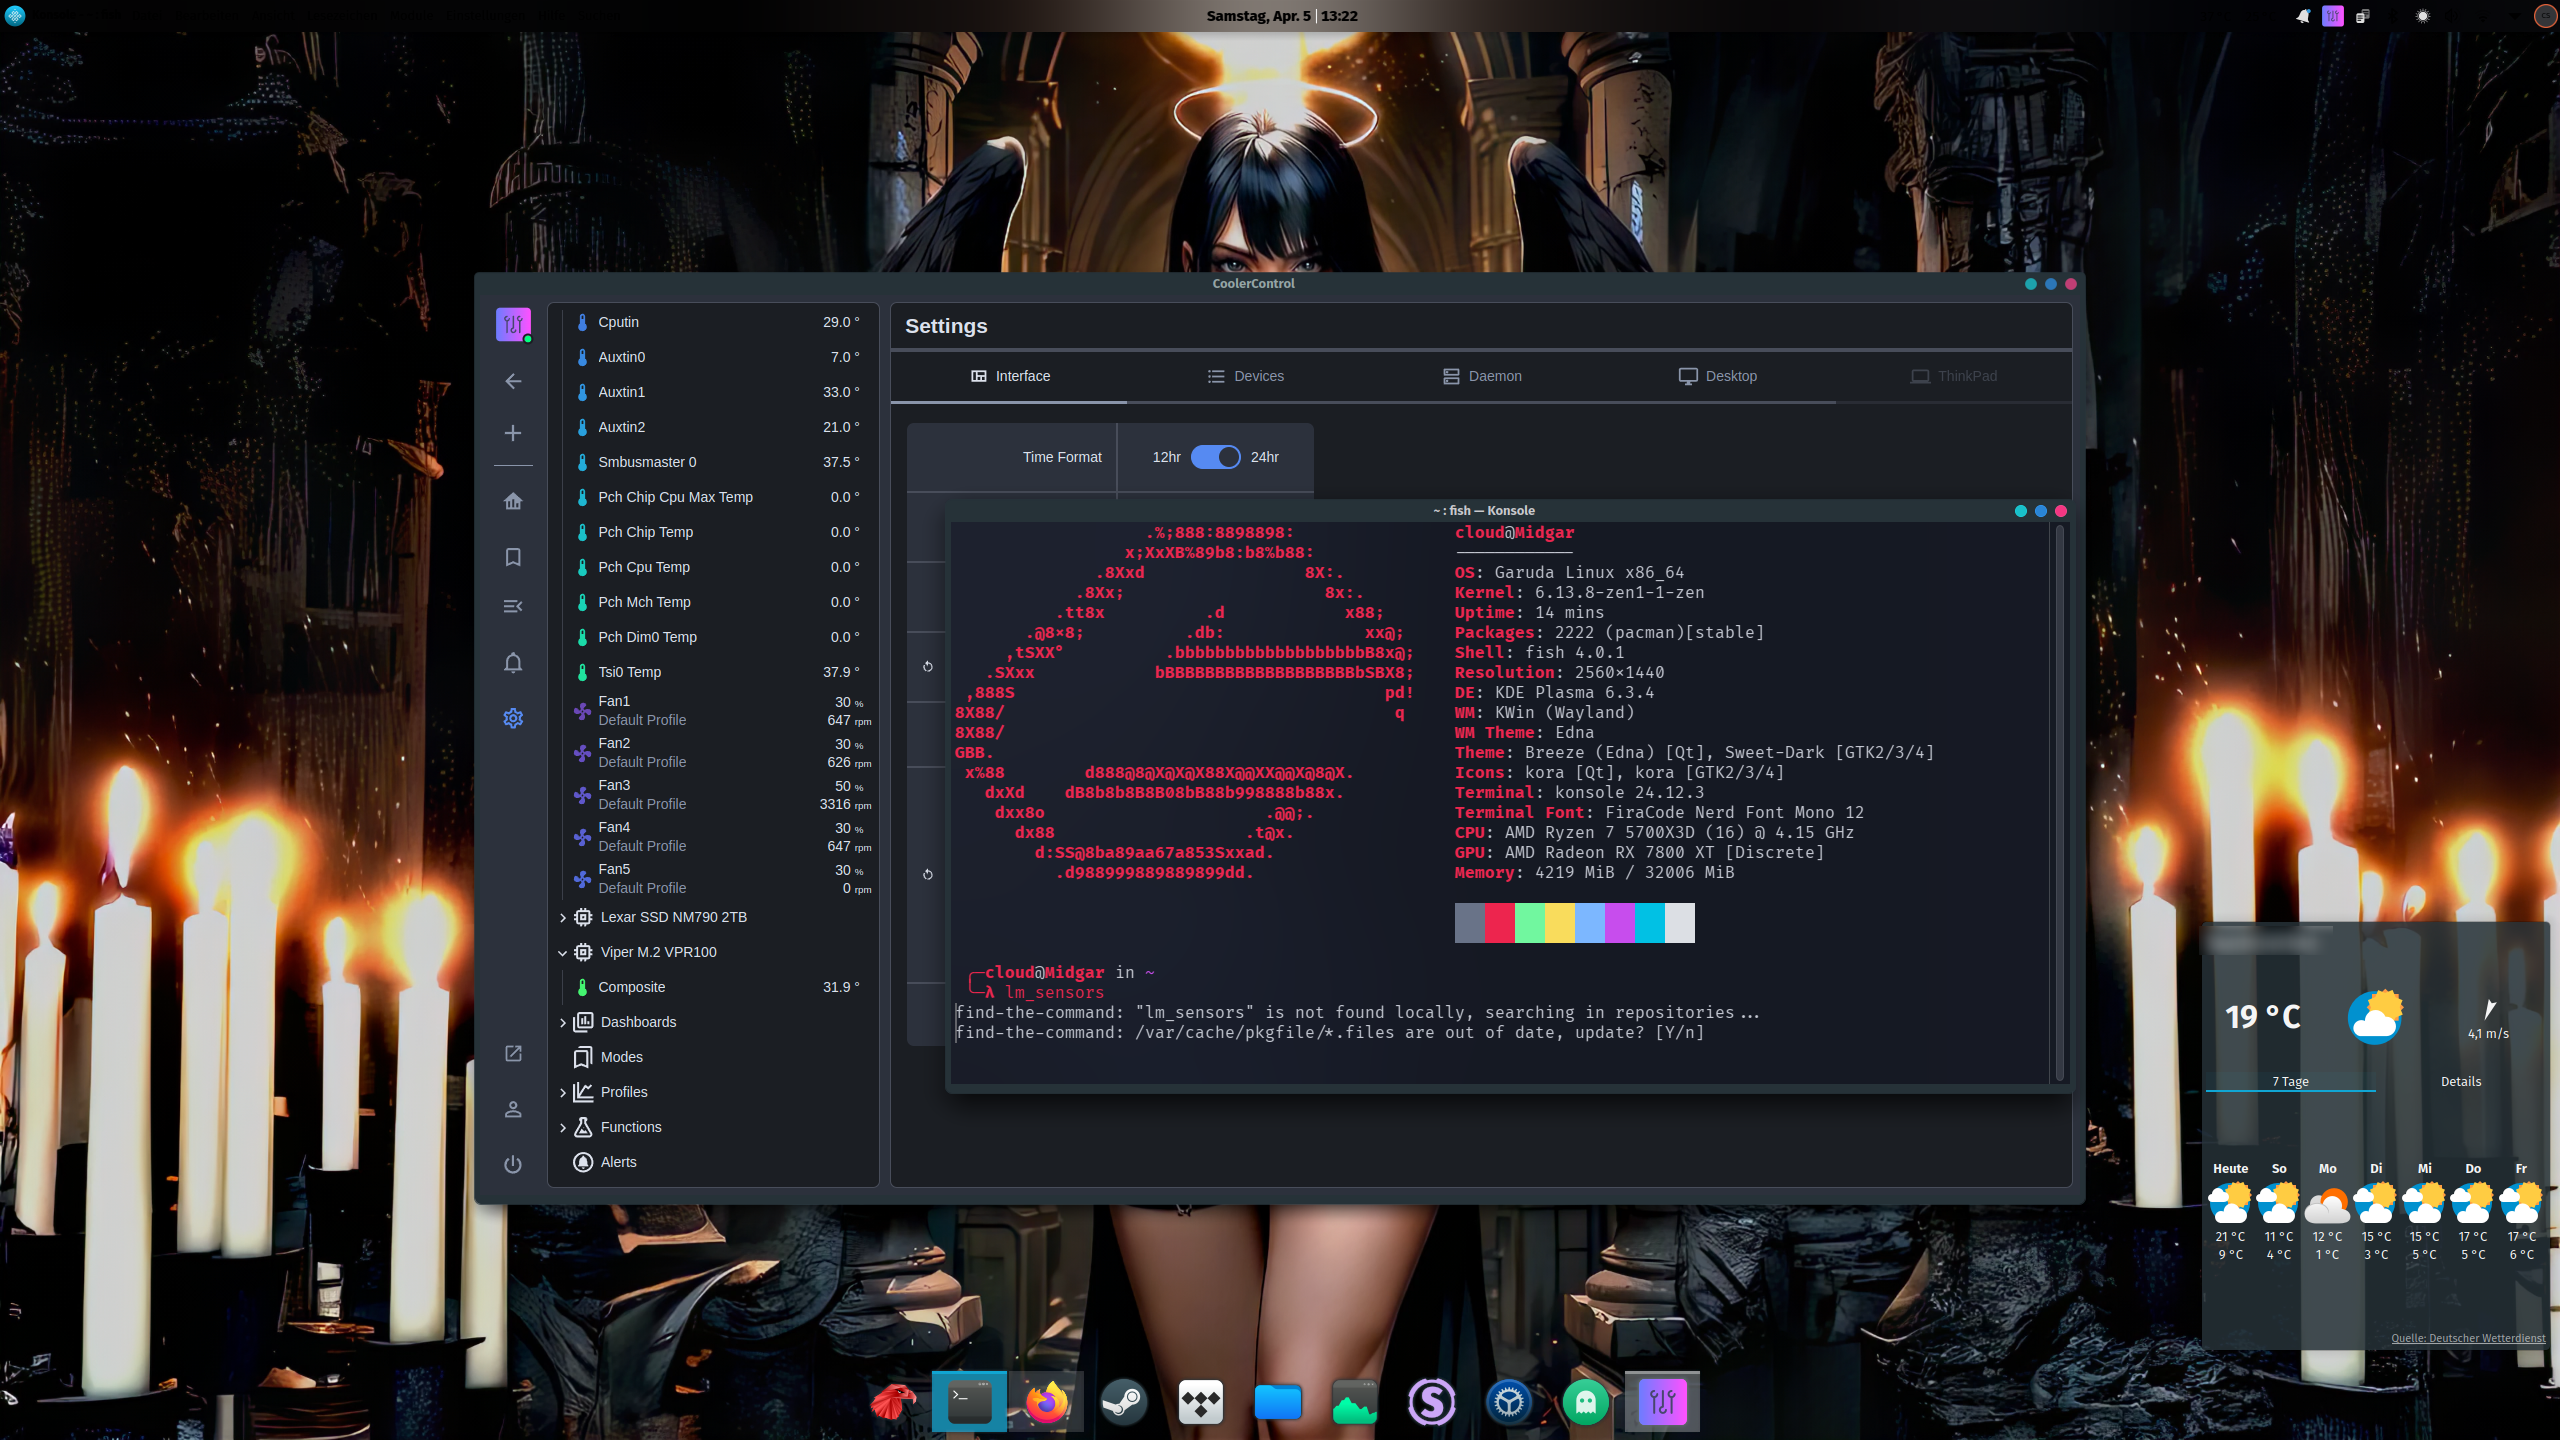
Task: Click the bookmark modes sidebar icon
Action: pos(513,557)
